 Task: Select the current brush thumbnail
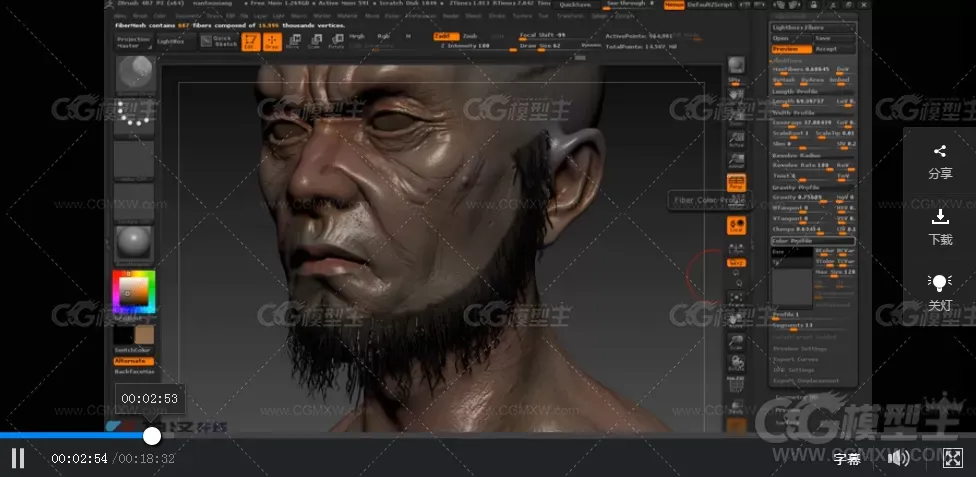(134, 74)
